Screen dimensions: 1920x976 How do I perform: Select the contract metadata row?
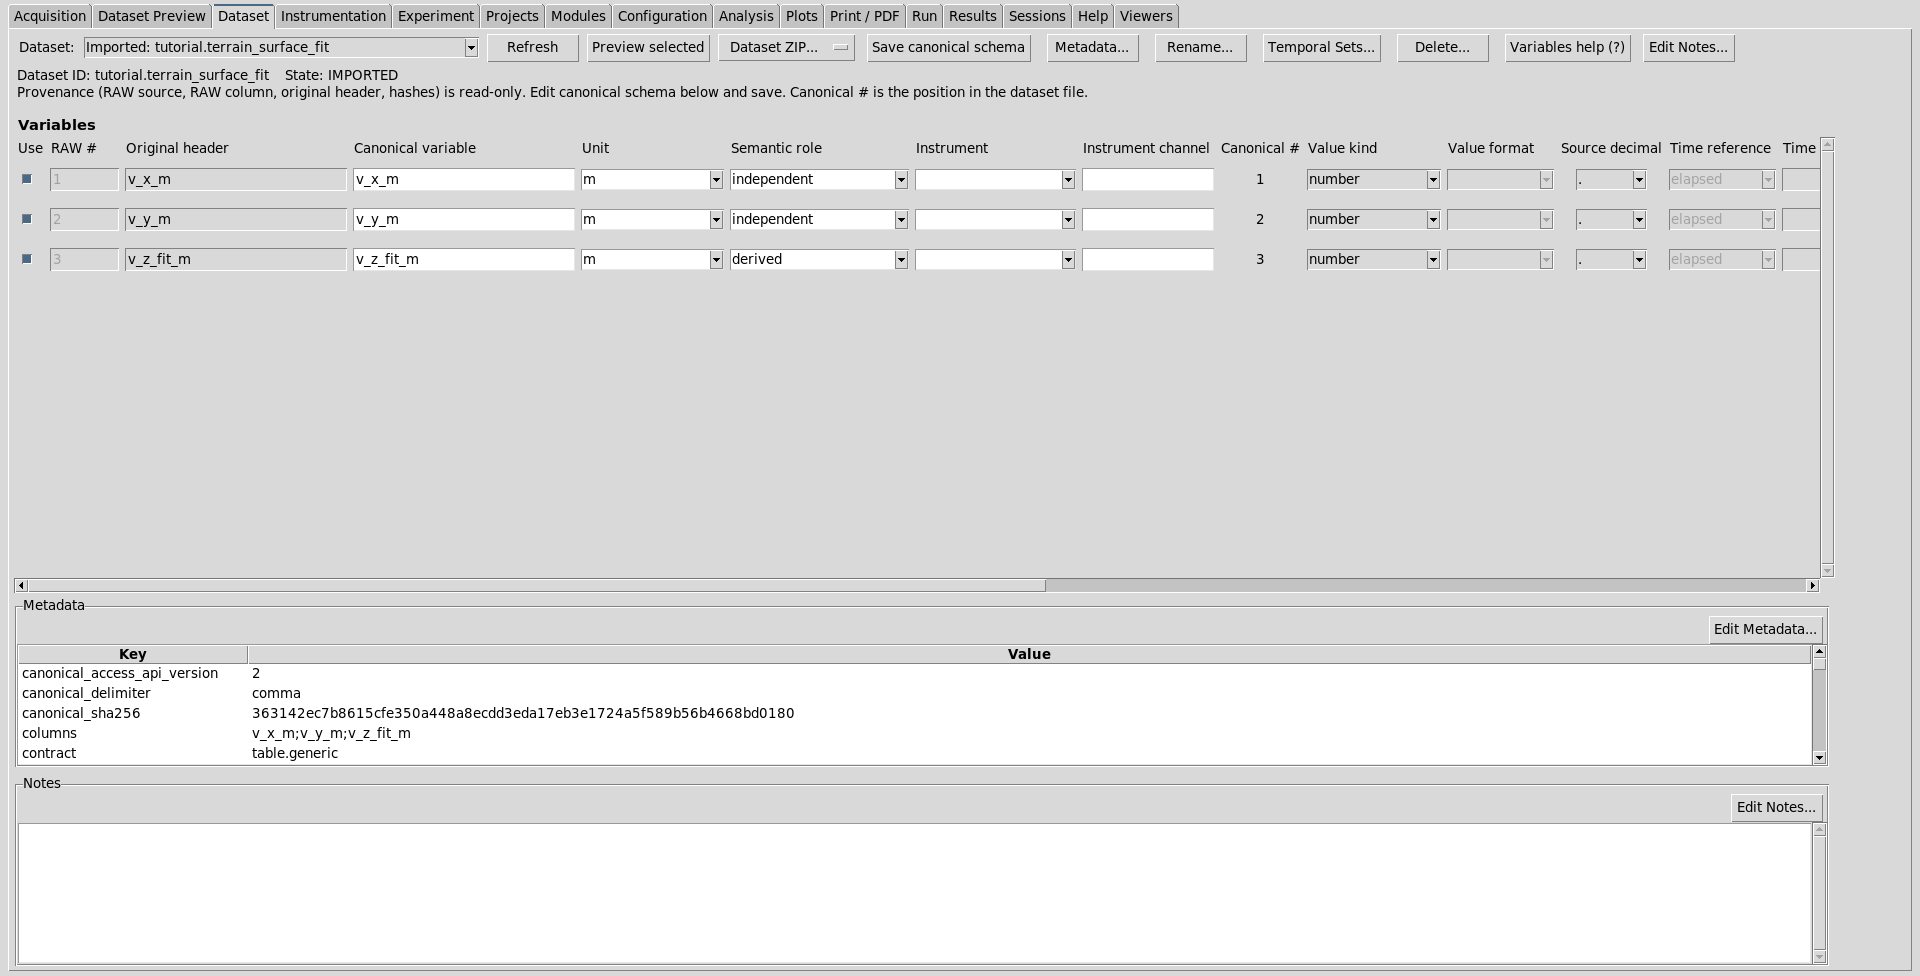click(915, 753)
